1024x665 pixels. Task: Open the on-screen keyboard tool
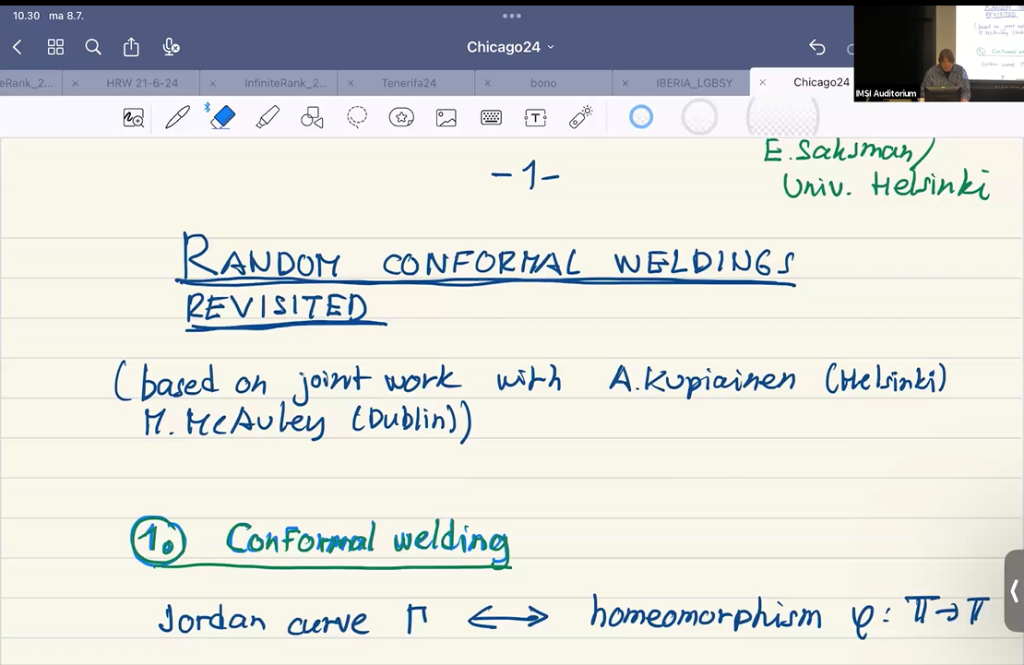(489, 117)
